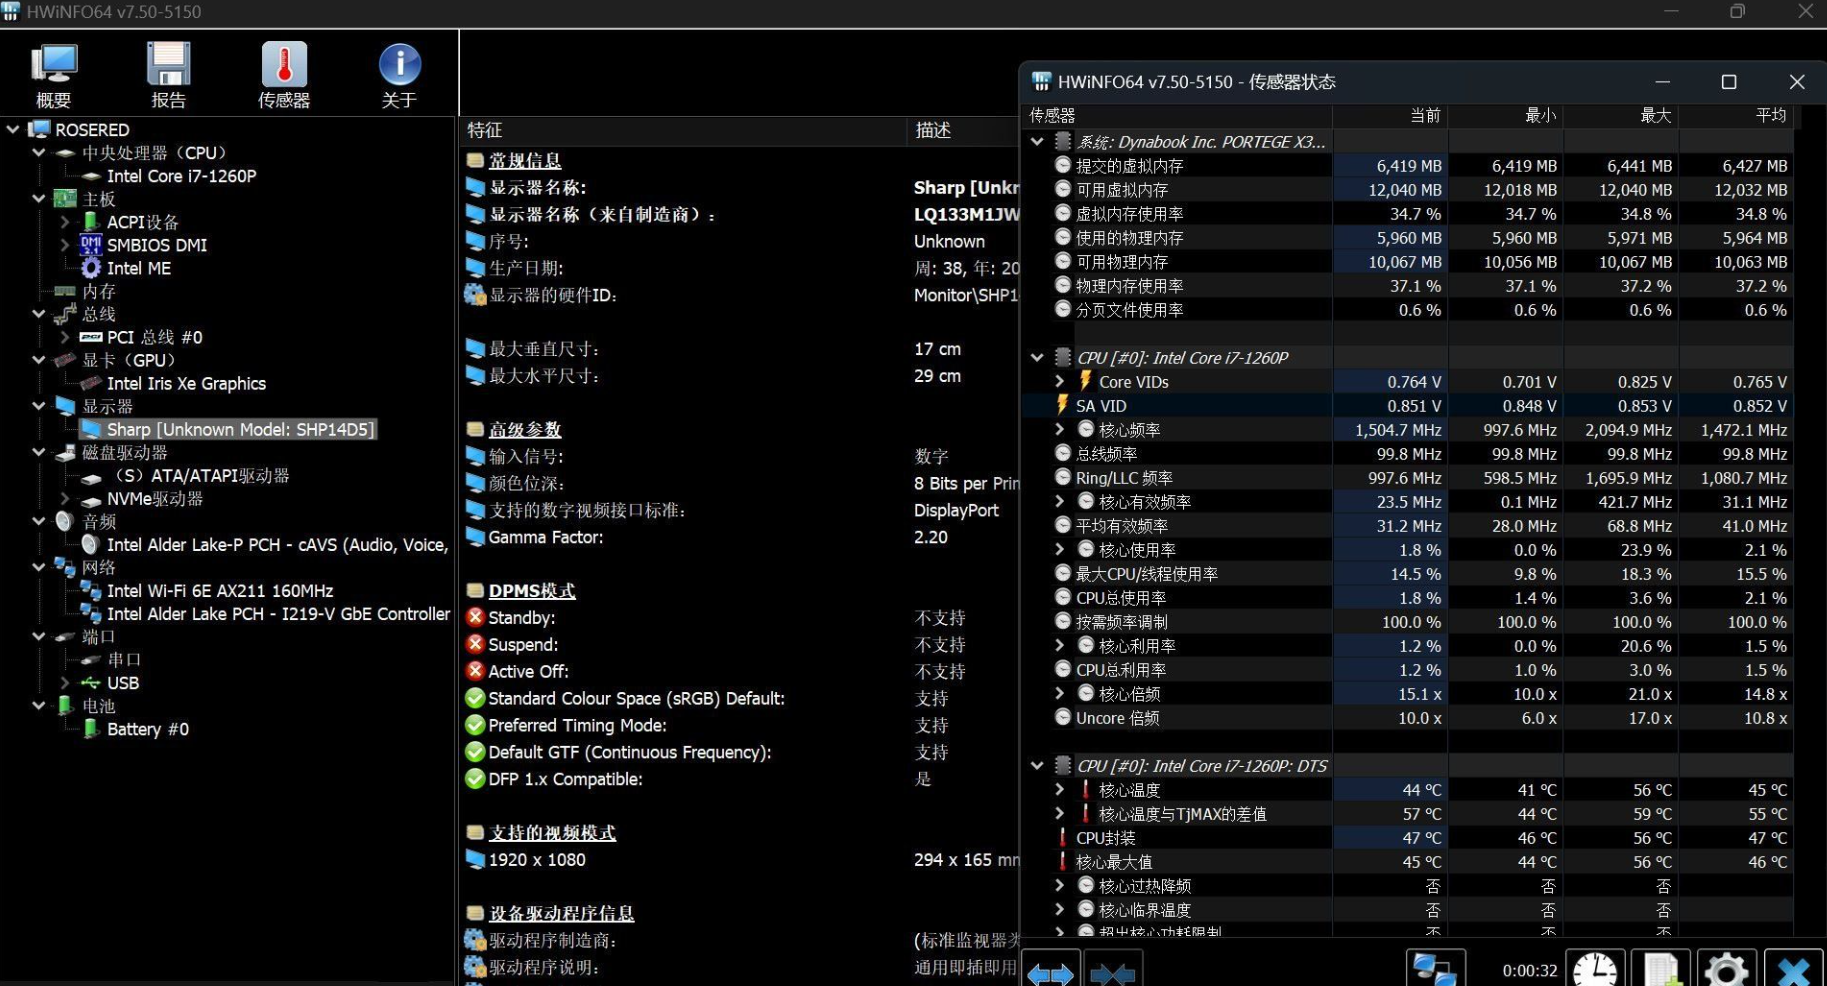The width and height of the screenshot is (1827, 986).
Task: Select Intel Iris Xe Graphics in tree
Action: [186, 384]
